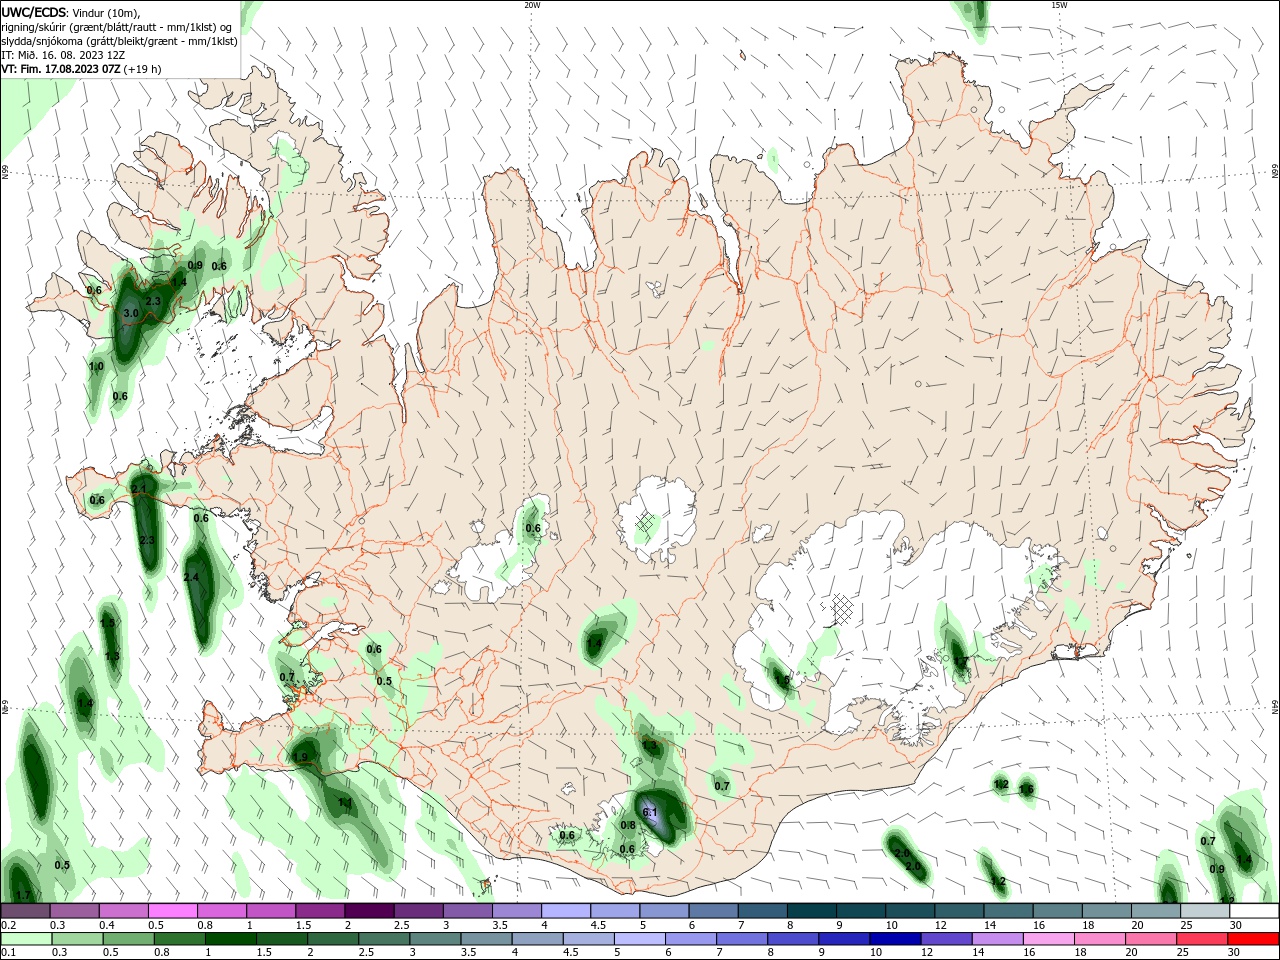This screenshot has width=1280, height=960.
Task: Select violet swatch labeled 12 in lower legend
Action: 946,939
